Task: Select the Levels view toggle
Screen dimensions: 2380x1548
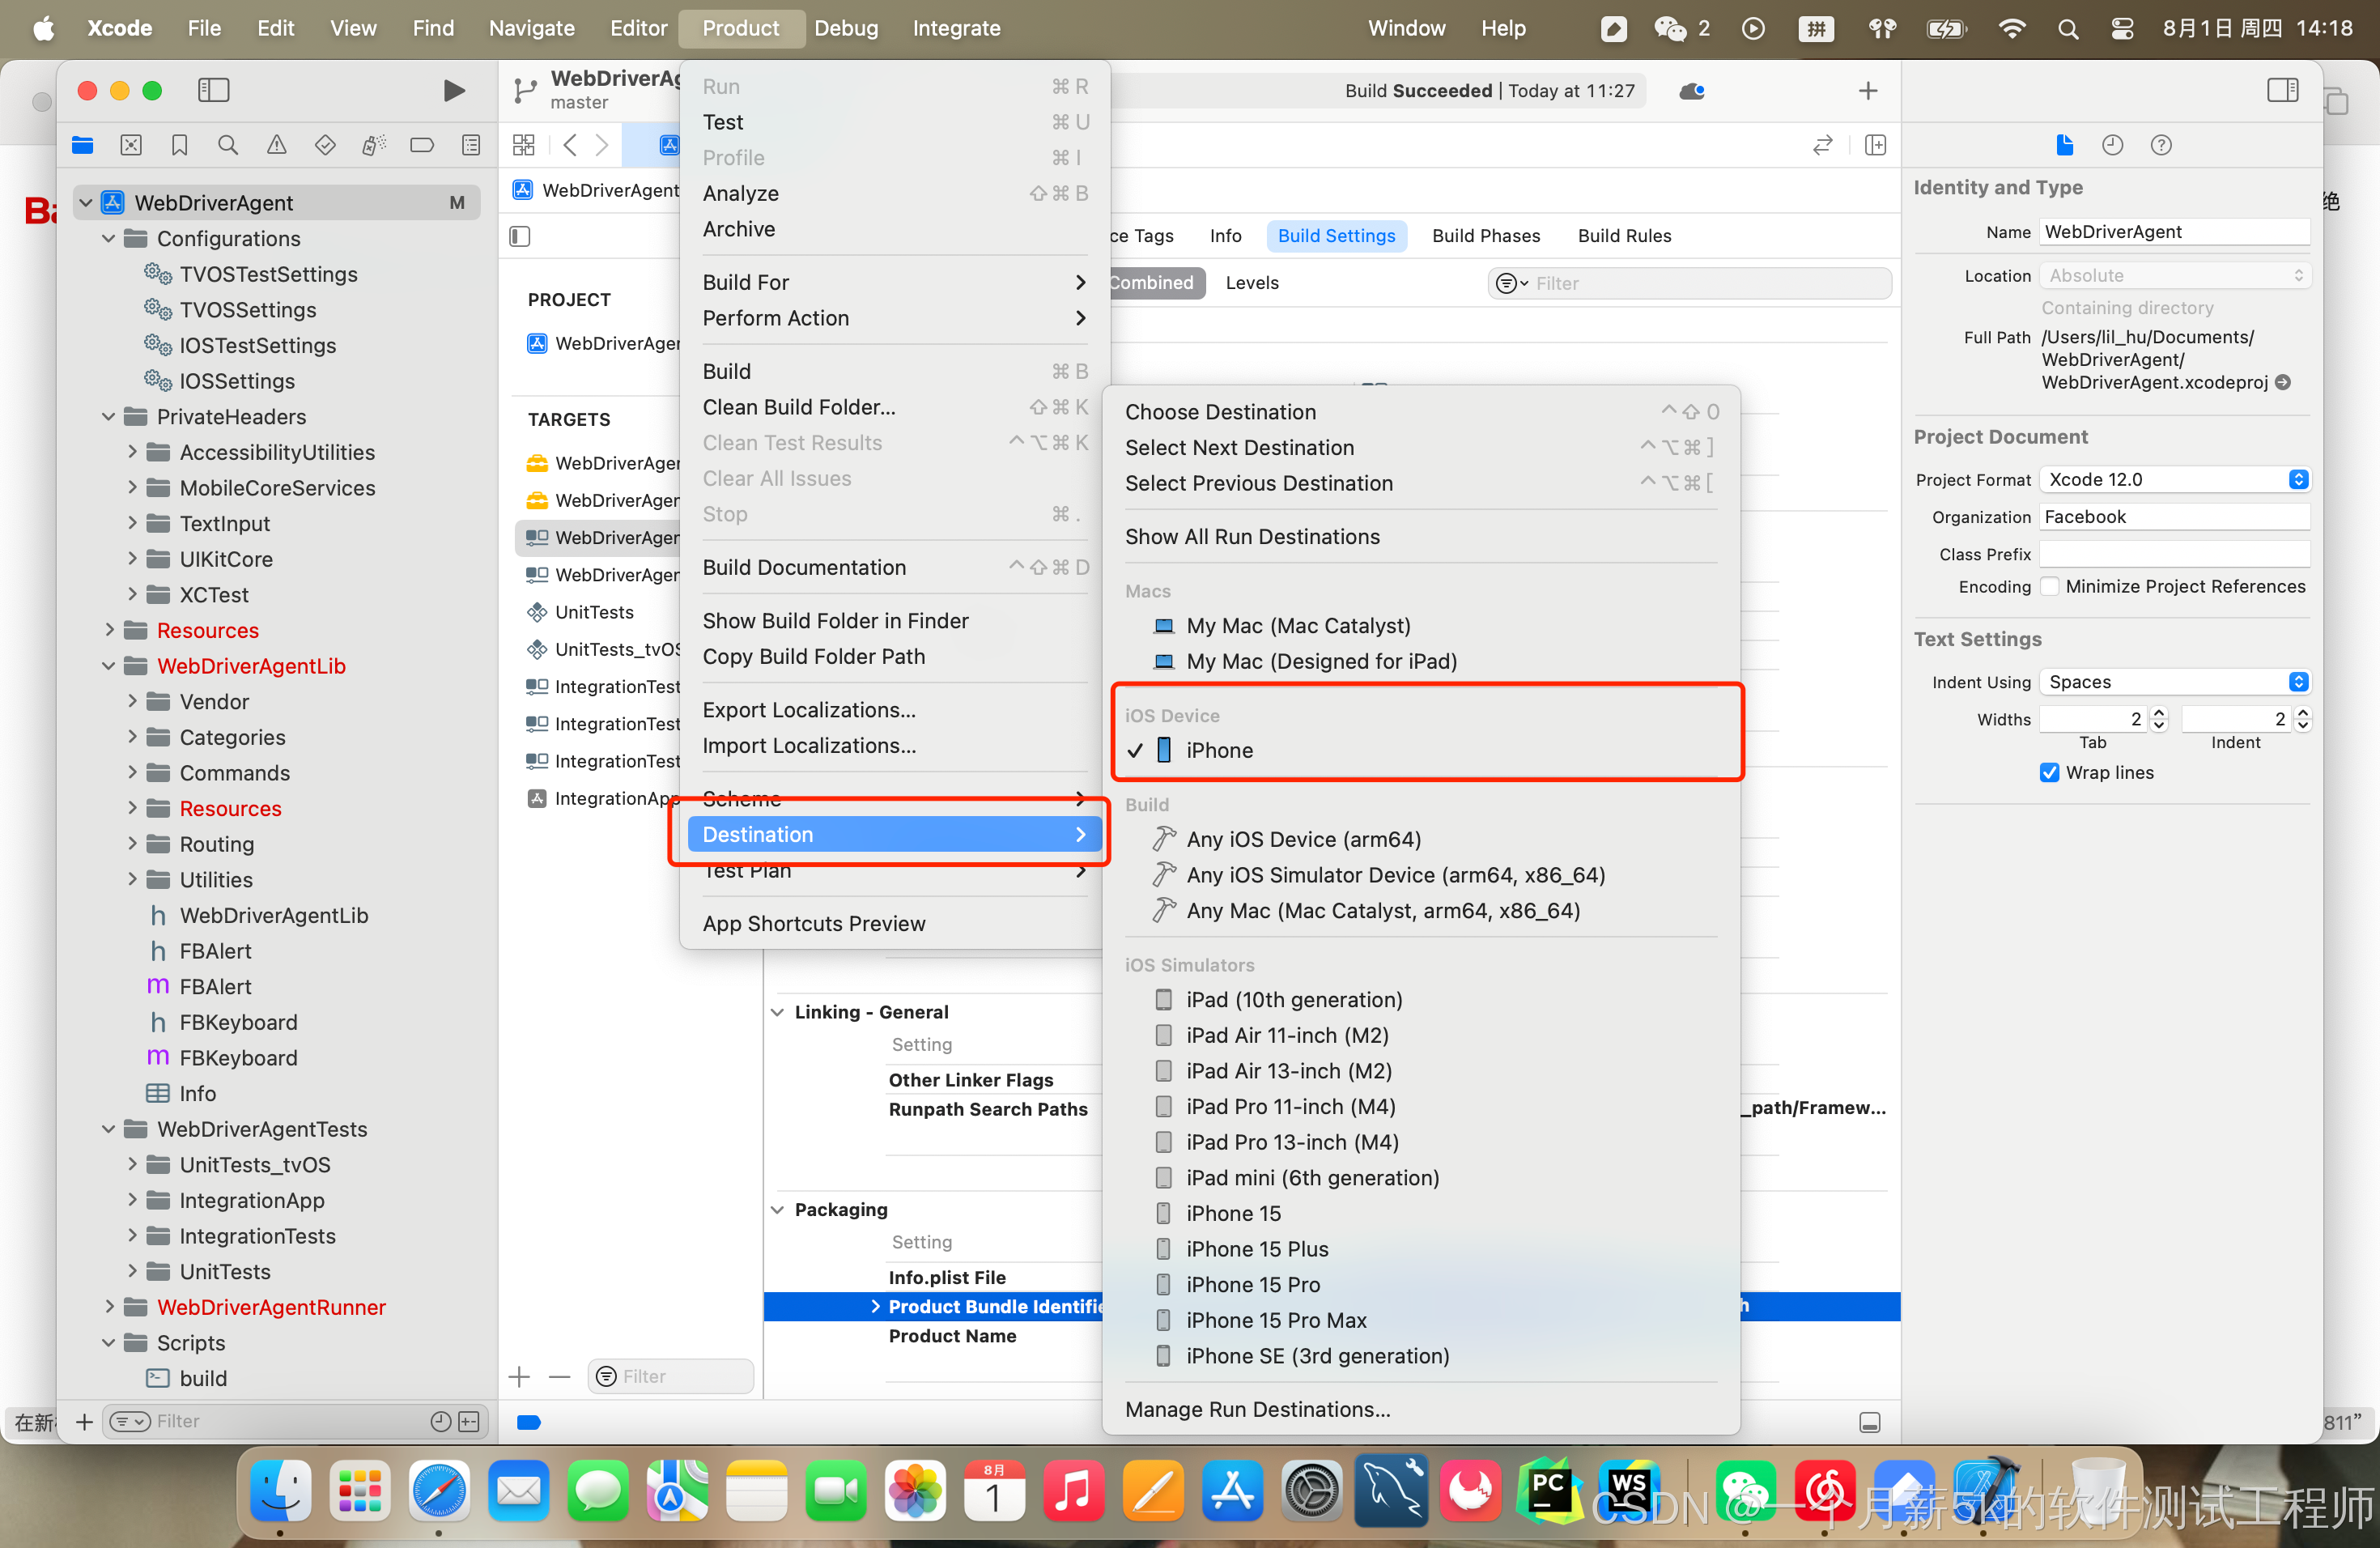Action: (x=1252, y=282)
